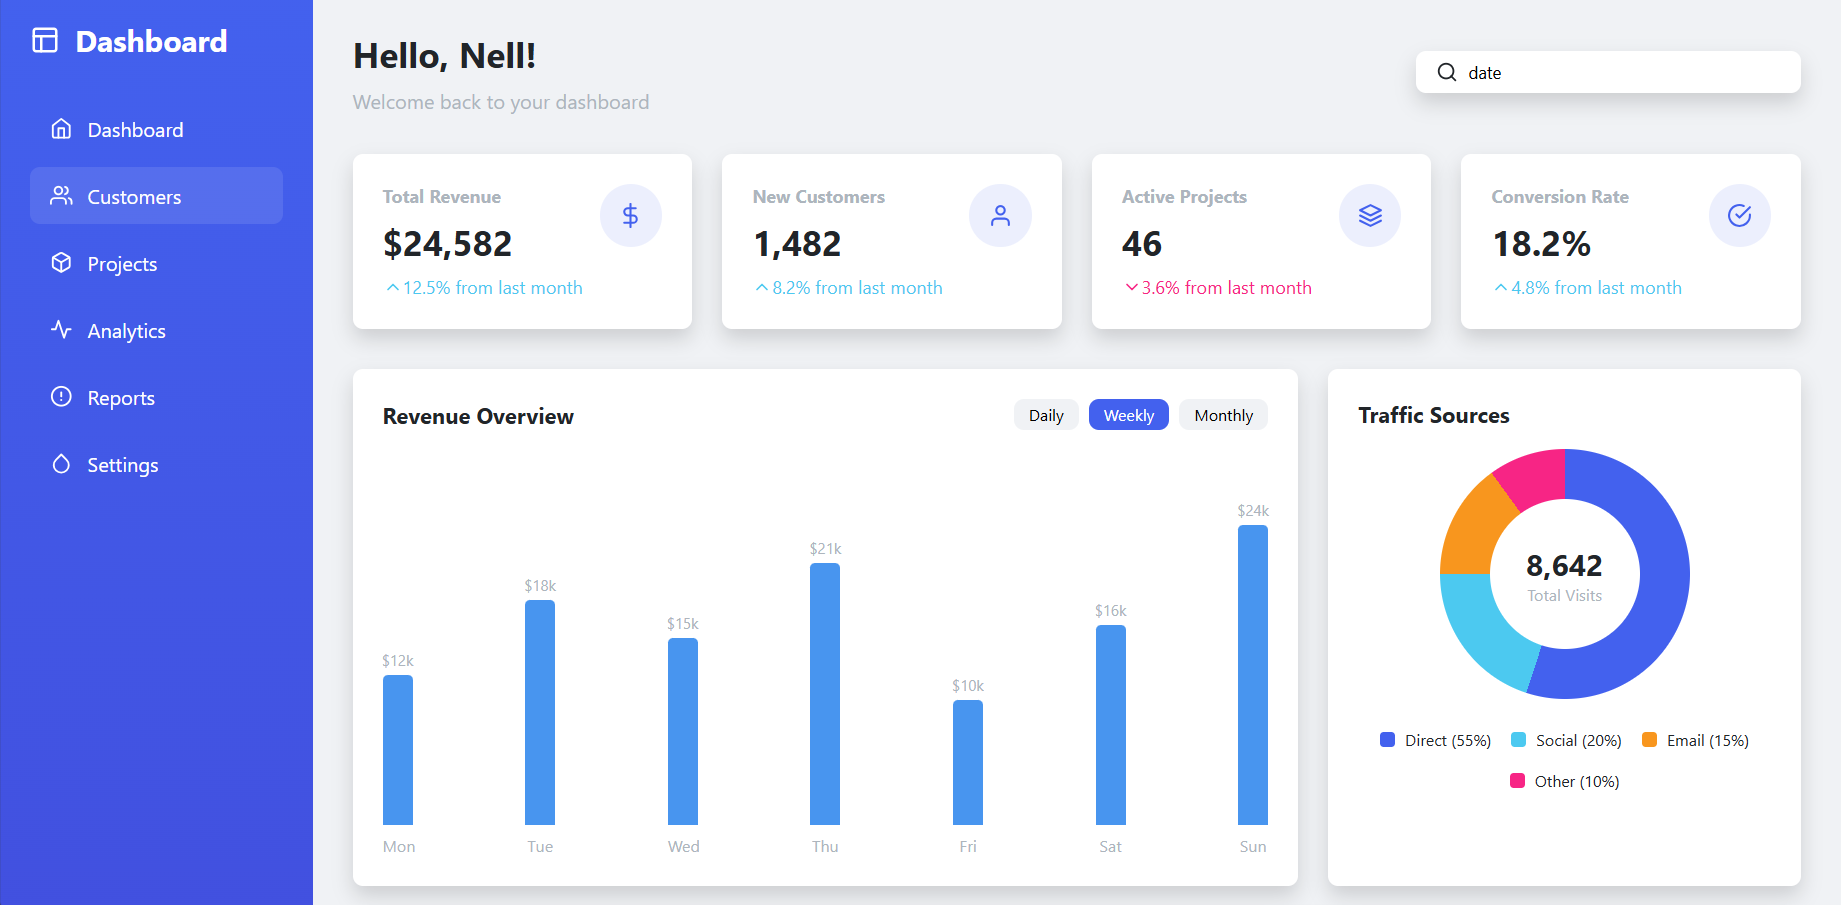Go to Projects in the sidebar
Image resolution: width=1841 pixels, height=905 pixels.
click(x=156, y=263)
